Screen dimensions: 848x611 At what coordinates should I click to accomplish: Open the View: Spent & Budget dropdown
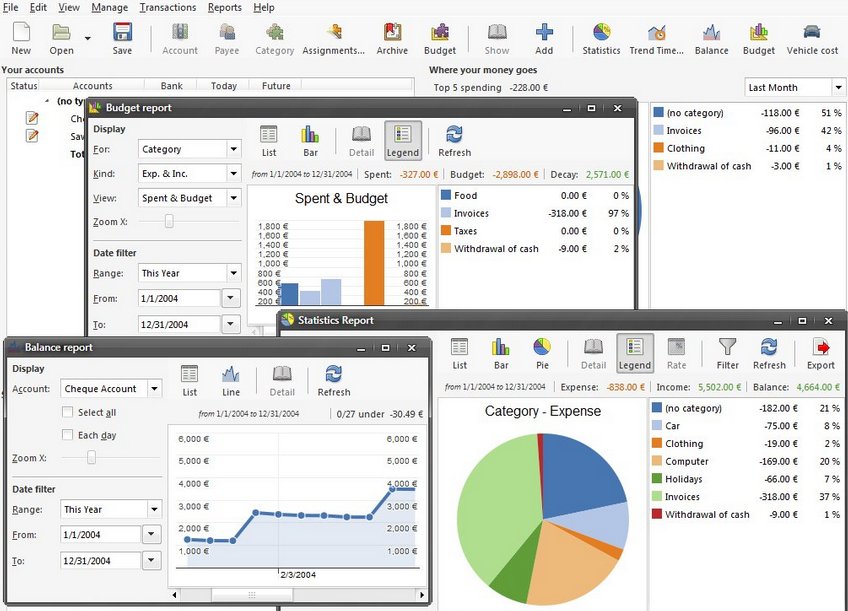tap(189, 198)
